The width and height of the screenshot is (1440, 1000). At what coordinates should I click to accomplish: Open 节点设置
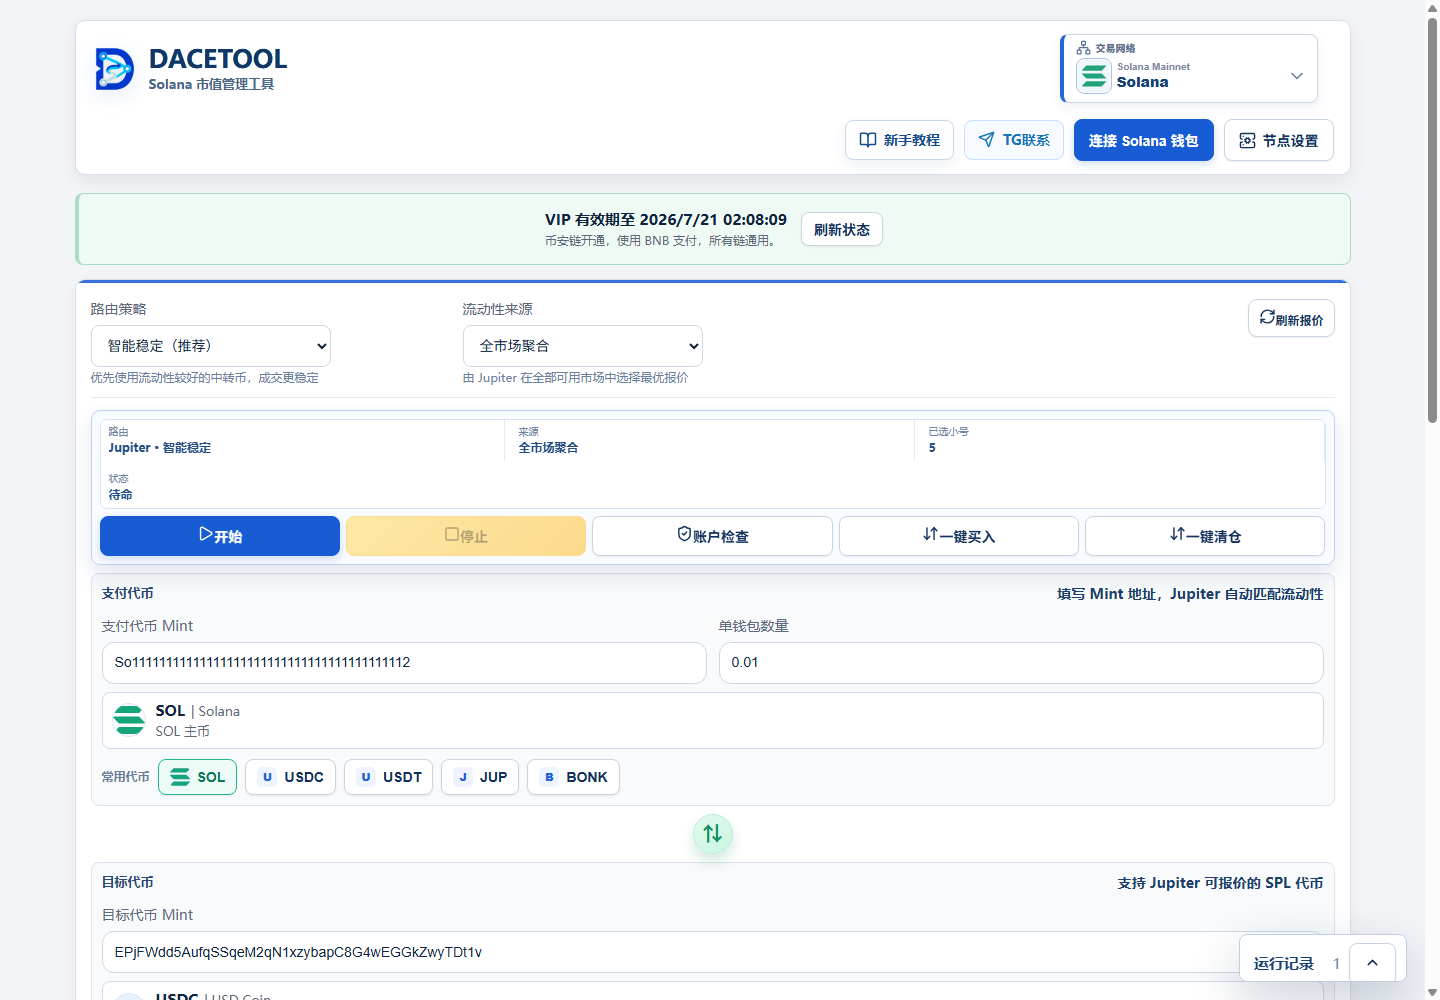pyautogui.click(x=1279, y=141)
